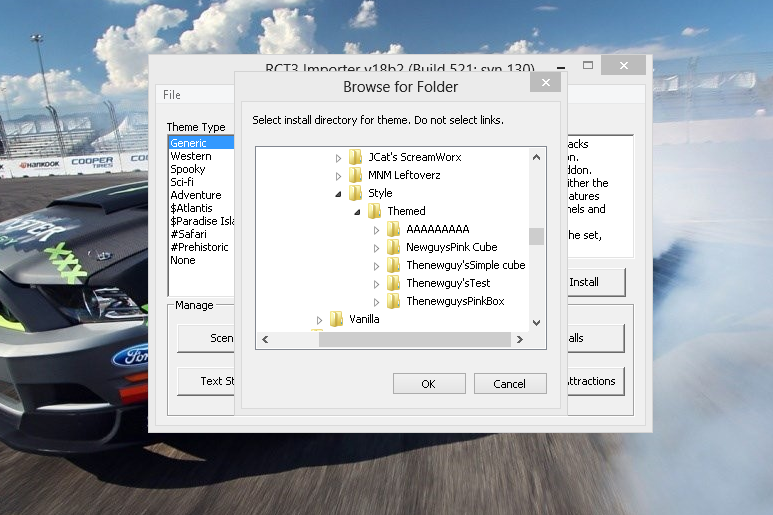The width and height of the screenshot is (773, 515).
Task: Click the folder tree's vertical scrollbar down arrow
Action: tap(536, 322)
